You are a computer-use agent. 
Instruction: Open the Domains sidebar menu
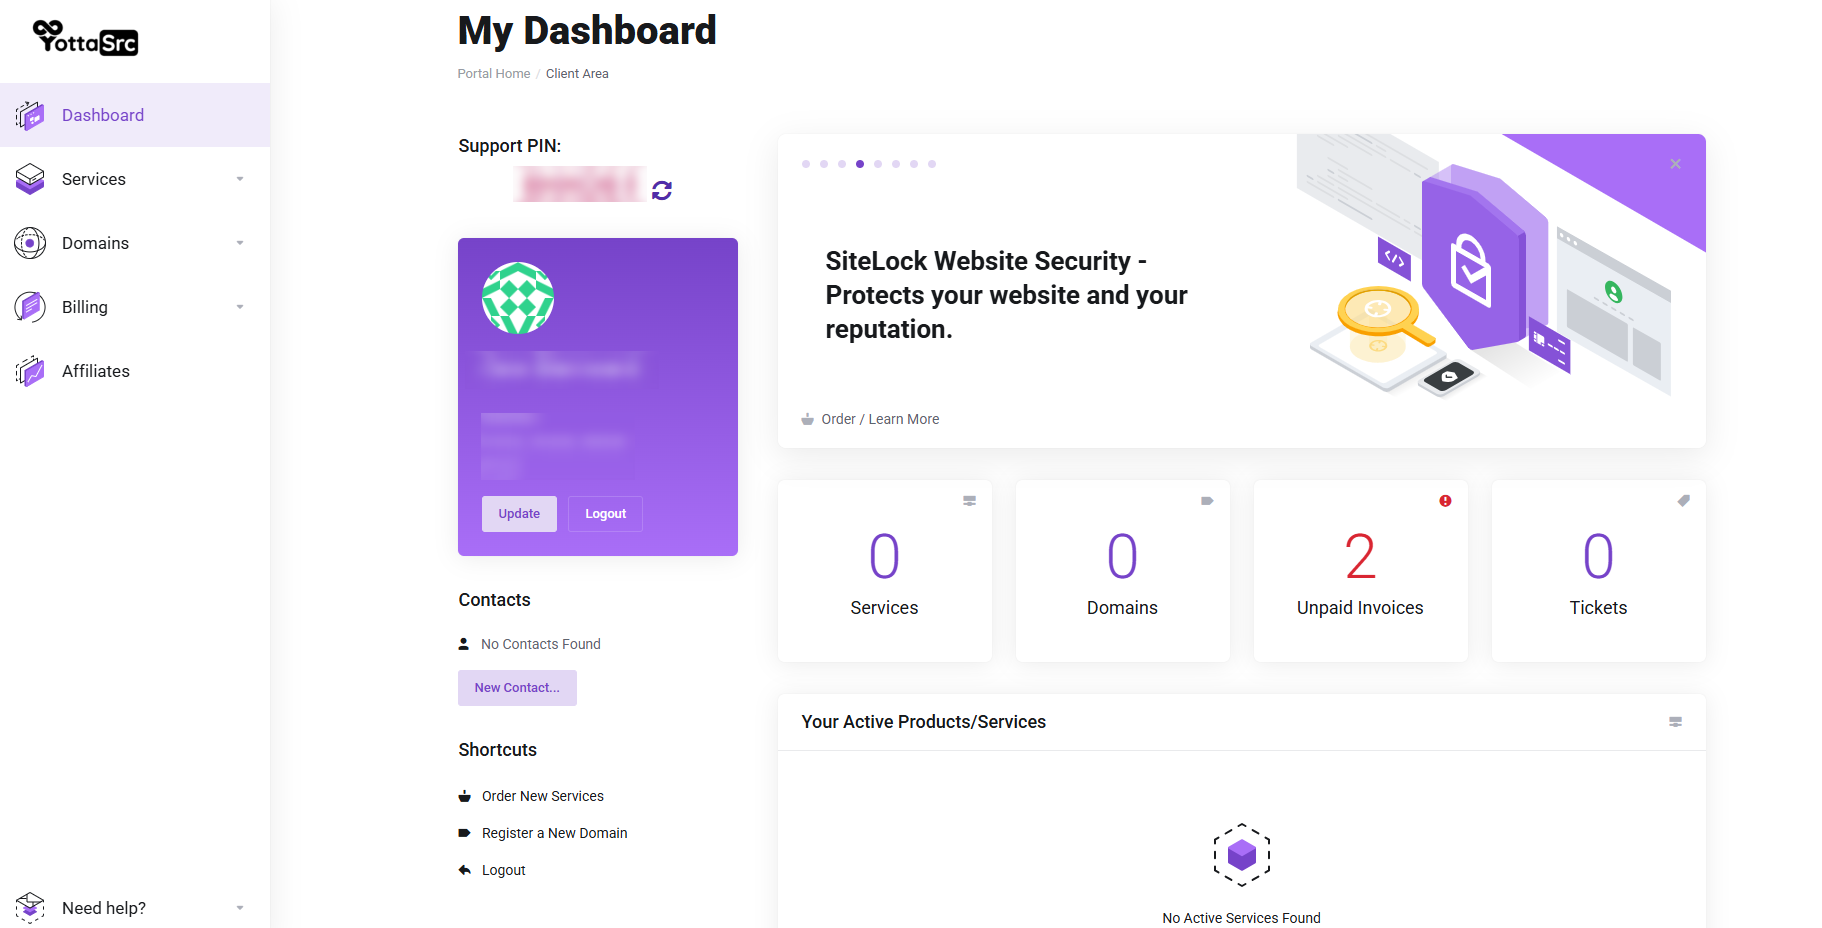coord(135,243)
